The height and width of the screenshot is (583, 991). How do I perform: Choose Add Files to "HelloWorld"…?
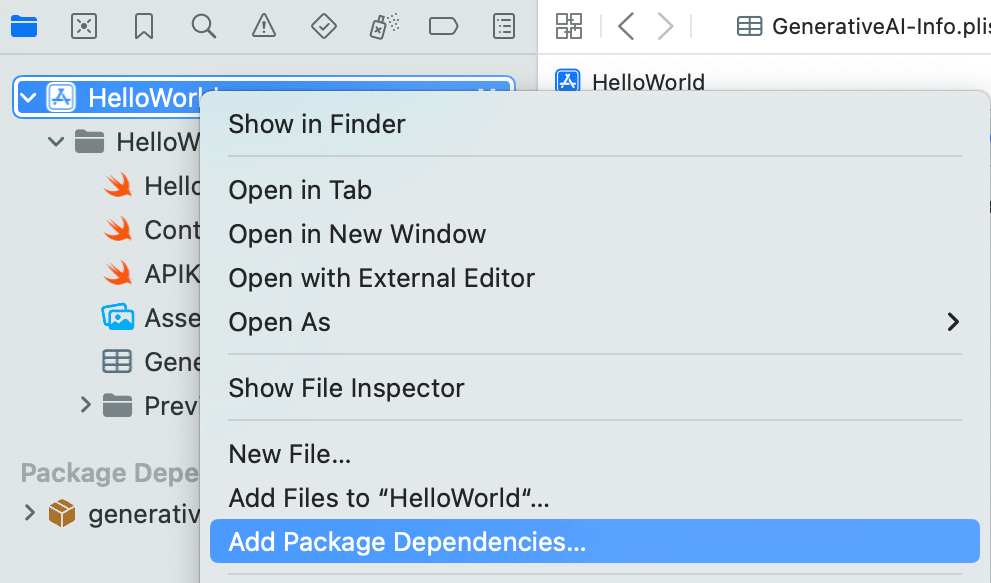(x=389, y=498)
